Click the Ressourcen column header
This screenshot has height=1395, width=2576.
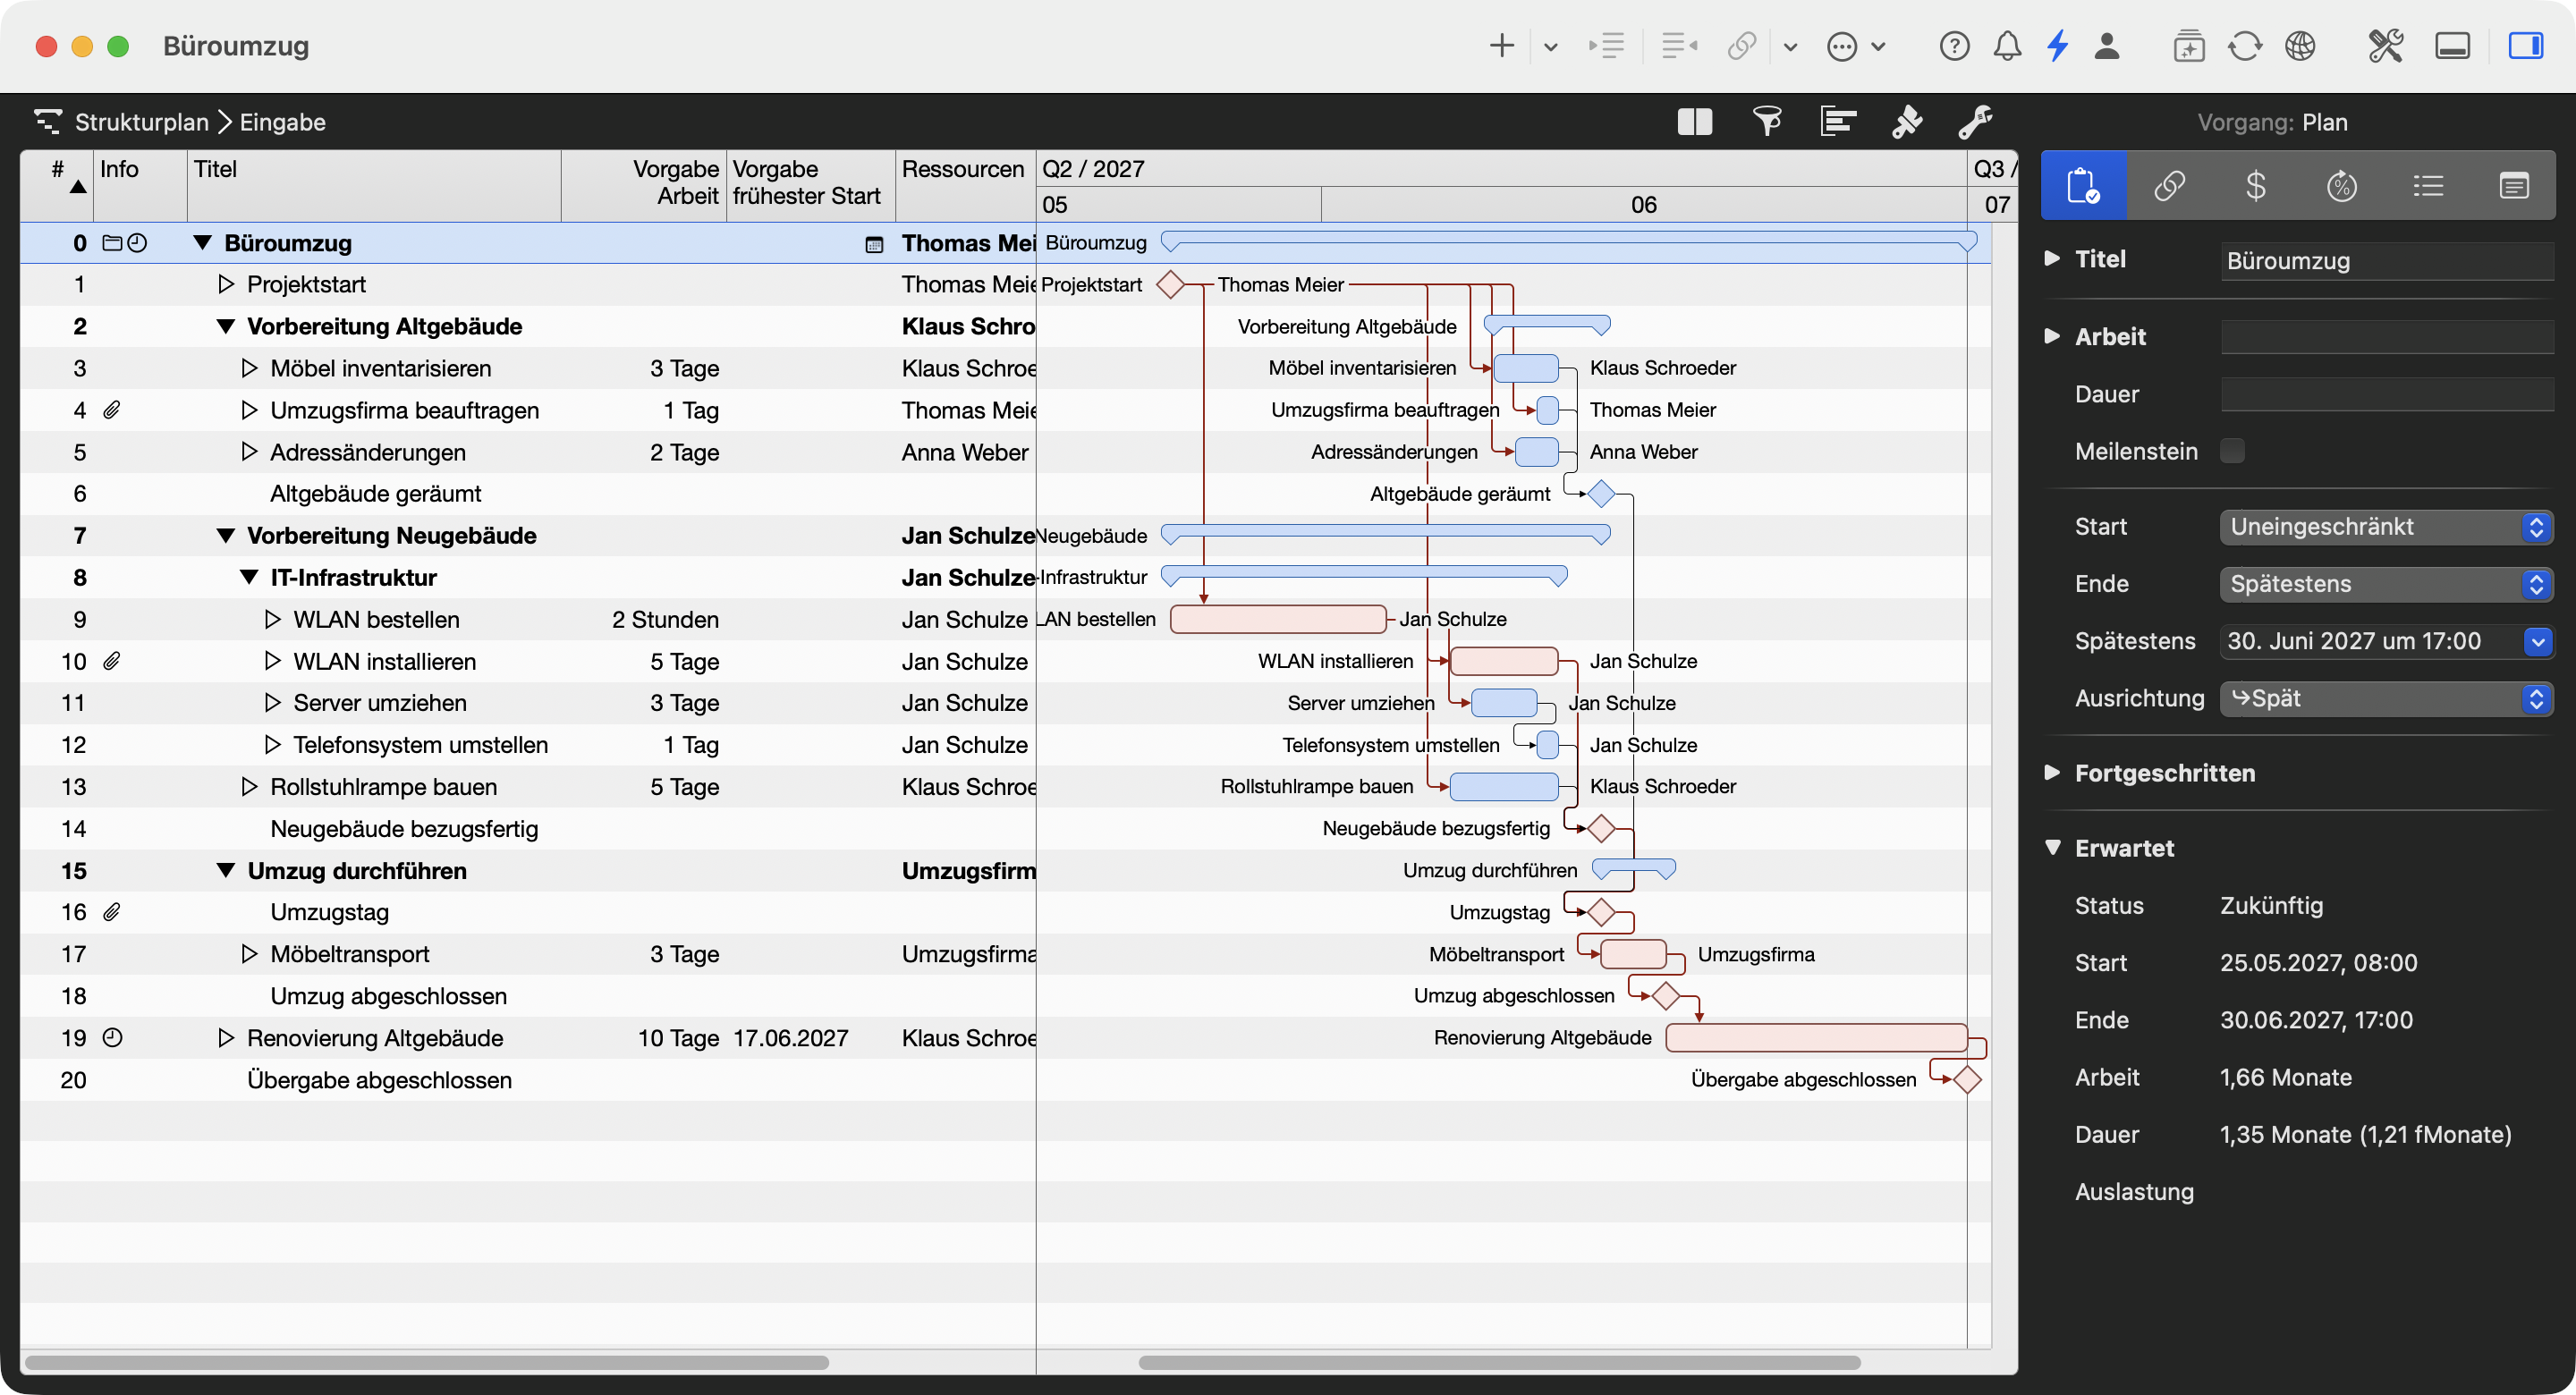pyautogui.click(x=965, y=186)
